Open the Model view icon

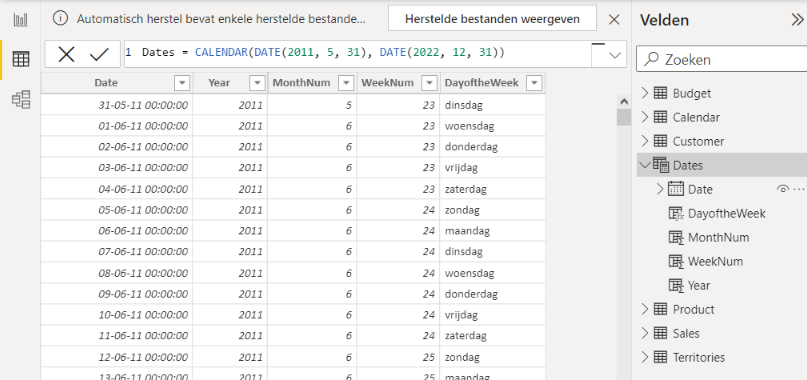point(21,99)
